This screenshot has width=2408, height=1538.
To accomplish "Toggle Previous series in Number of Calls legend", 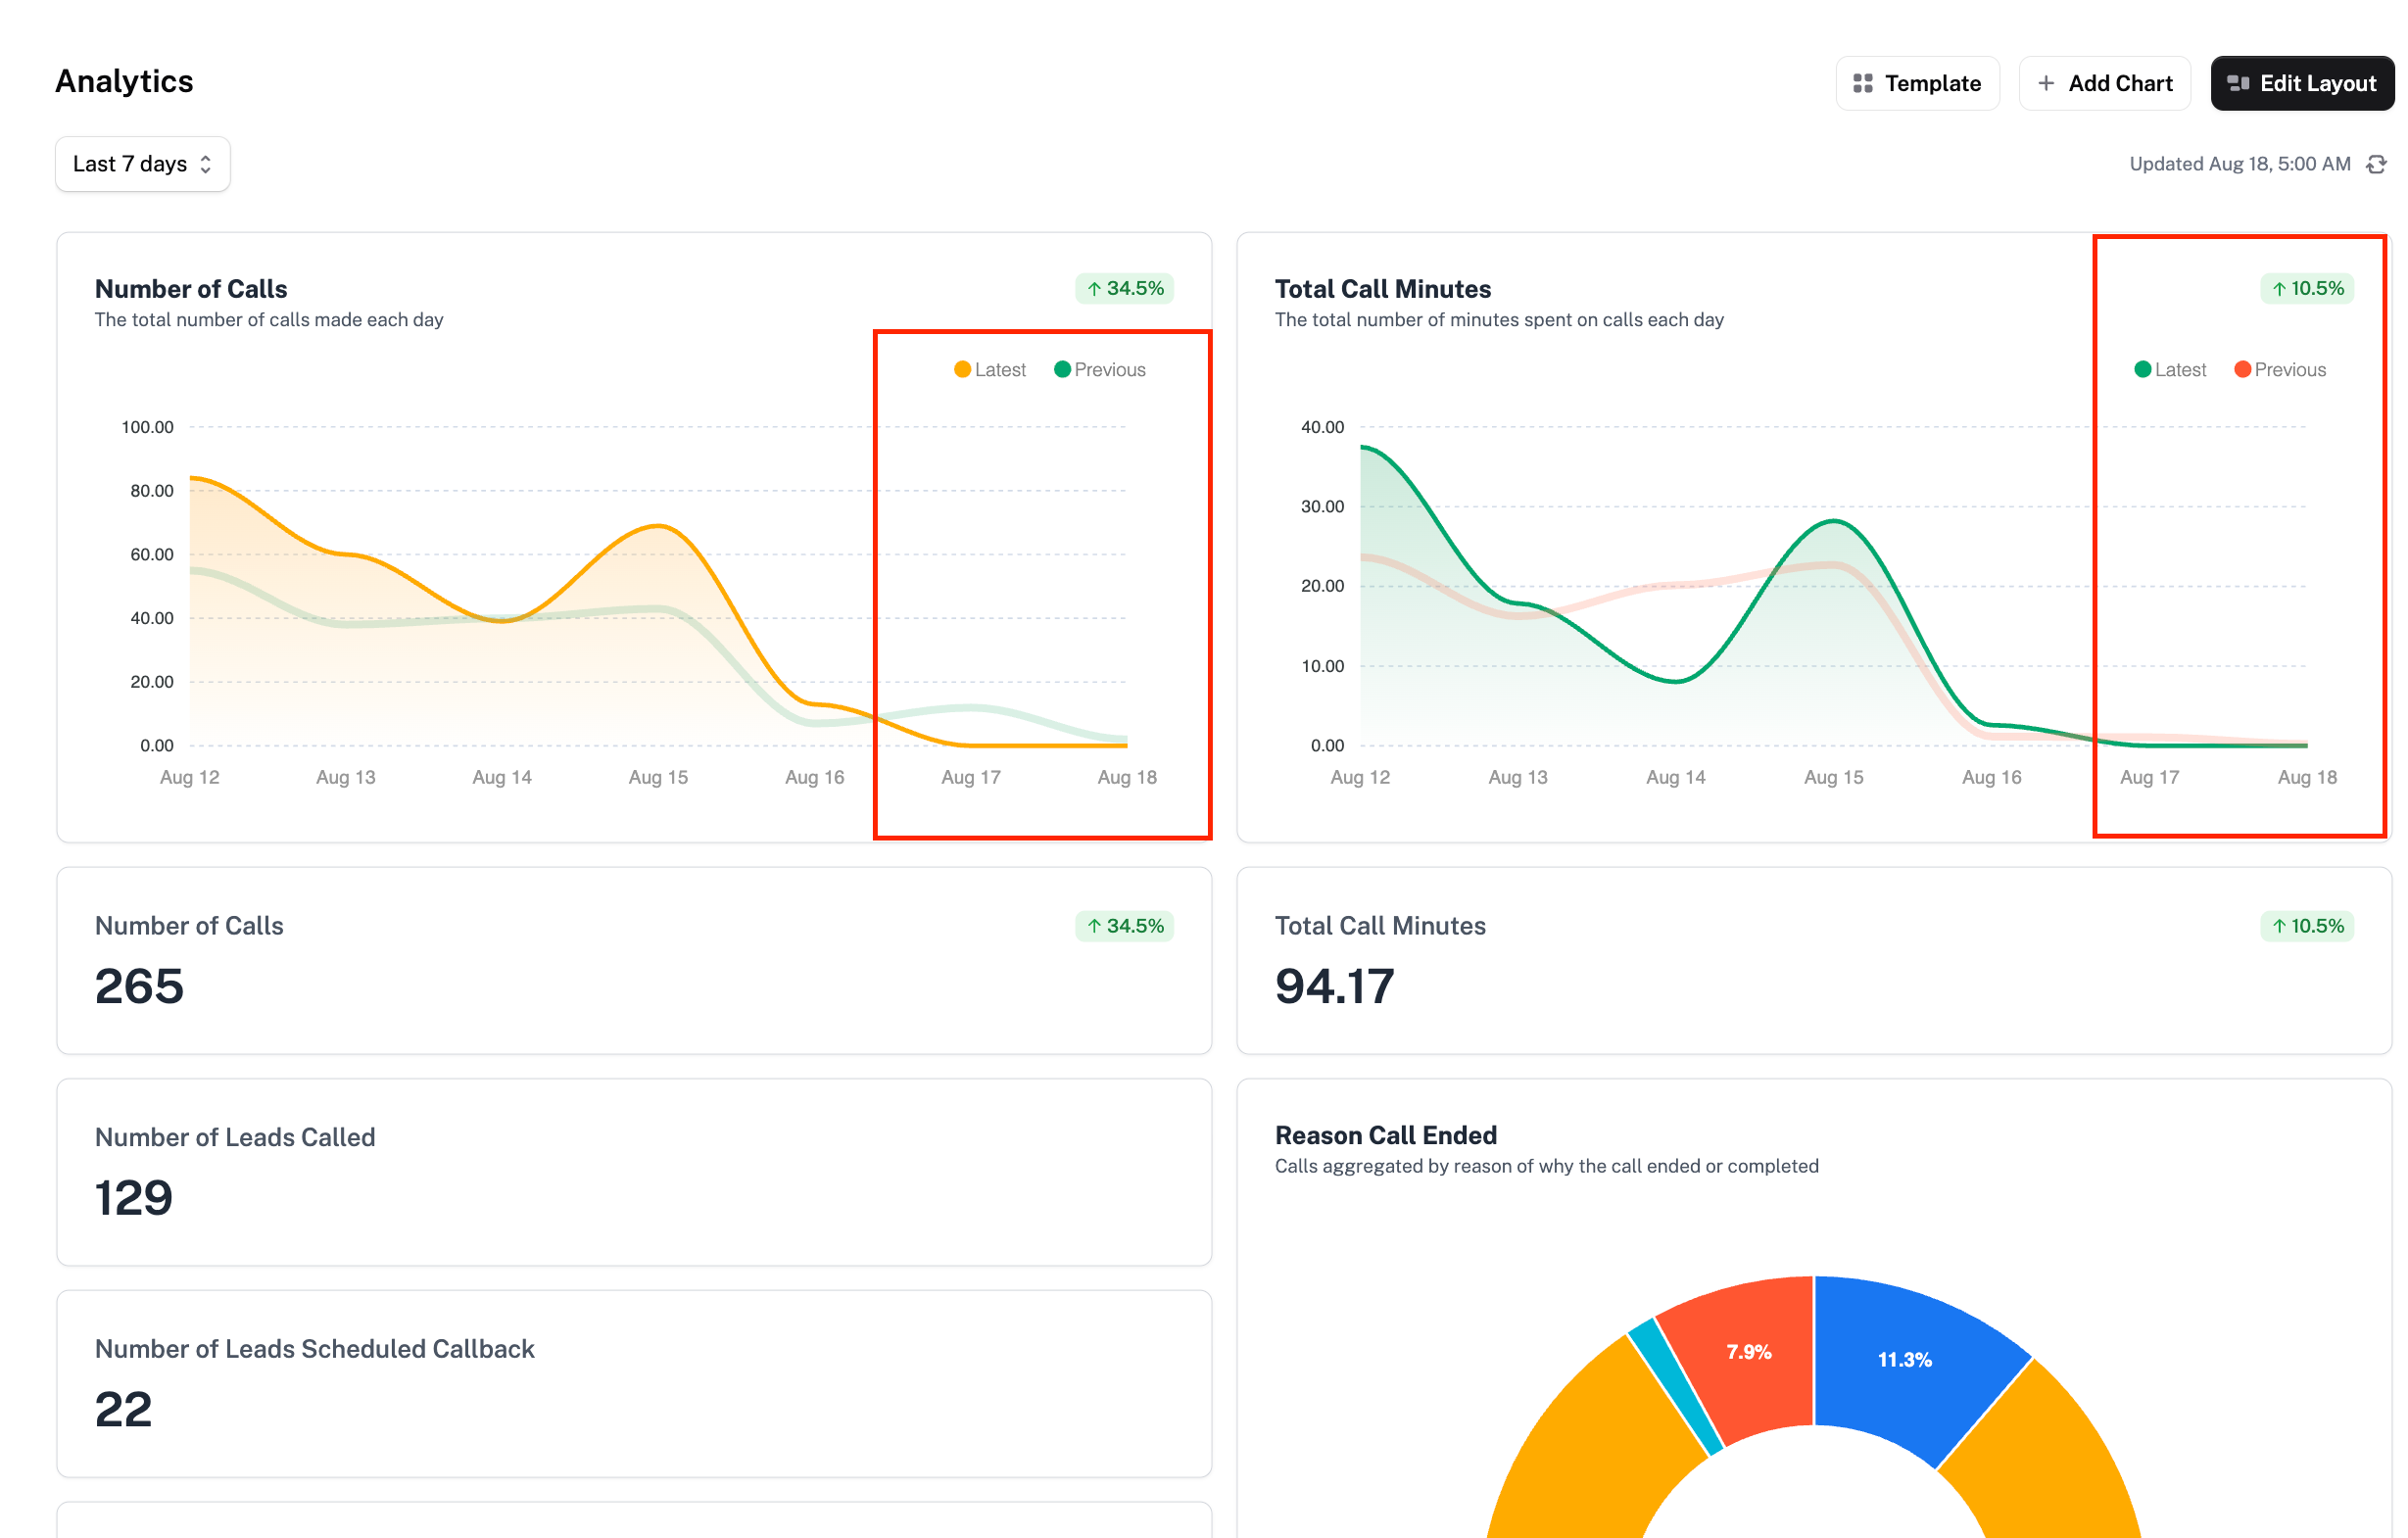I will pyautogui.click(x=1100, y=370).
